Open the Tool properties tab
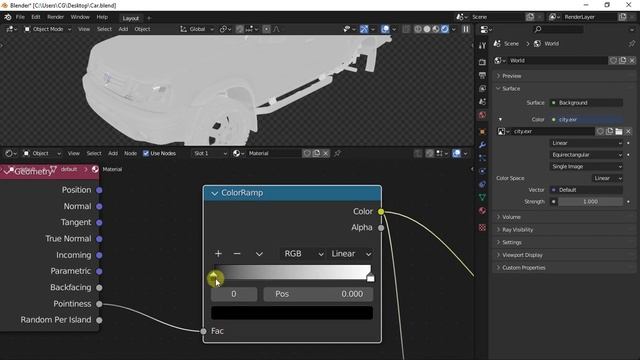 pyautogui.click(x=482, y=46)
